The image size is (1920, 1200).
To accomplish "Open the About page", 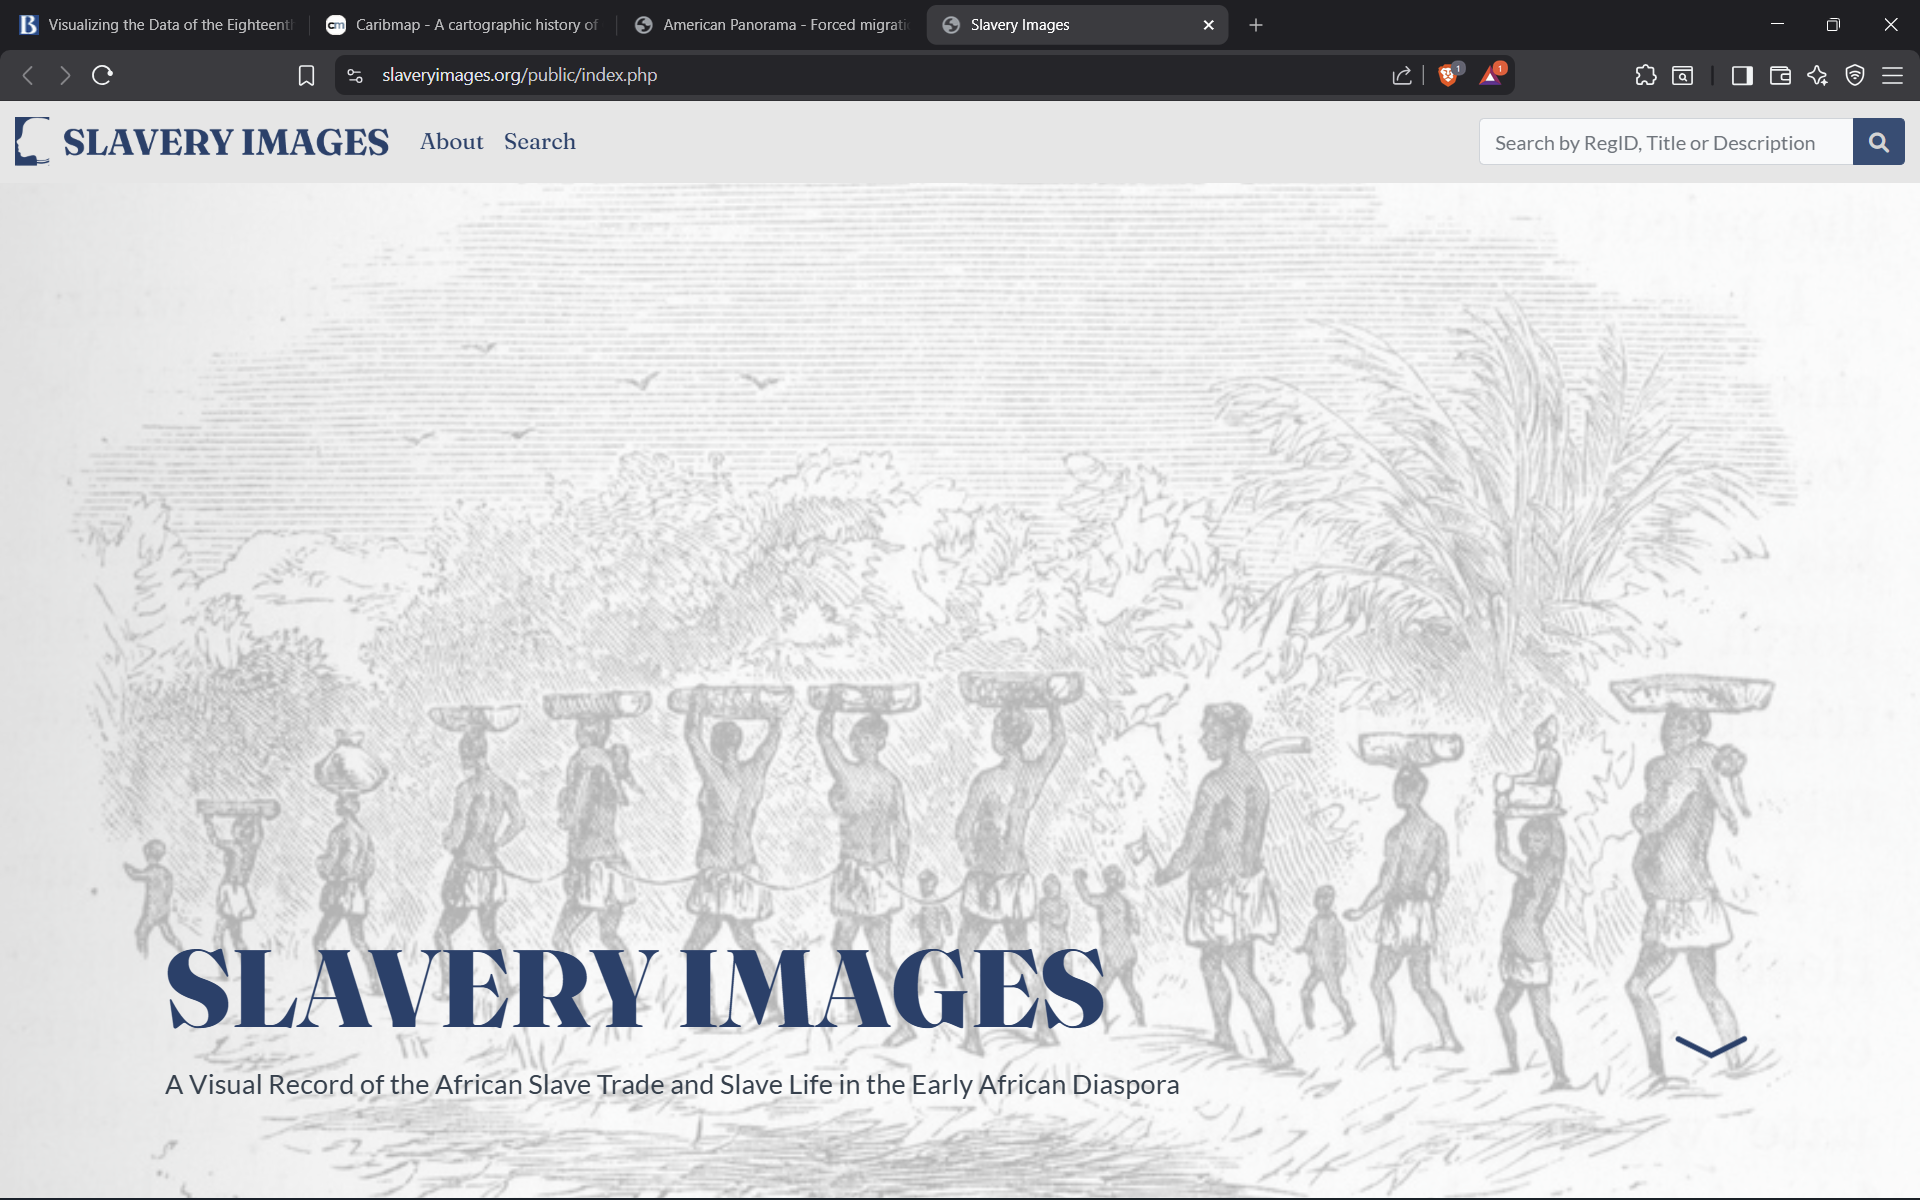I will coord(451,141).
